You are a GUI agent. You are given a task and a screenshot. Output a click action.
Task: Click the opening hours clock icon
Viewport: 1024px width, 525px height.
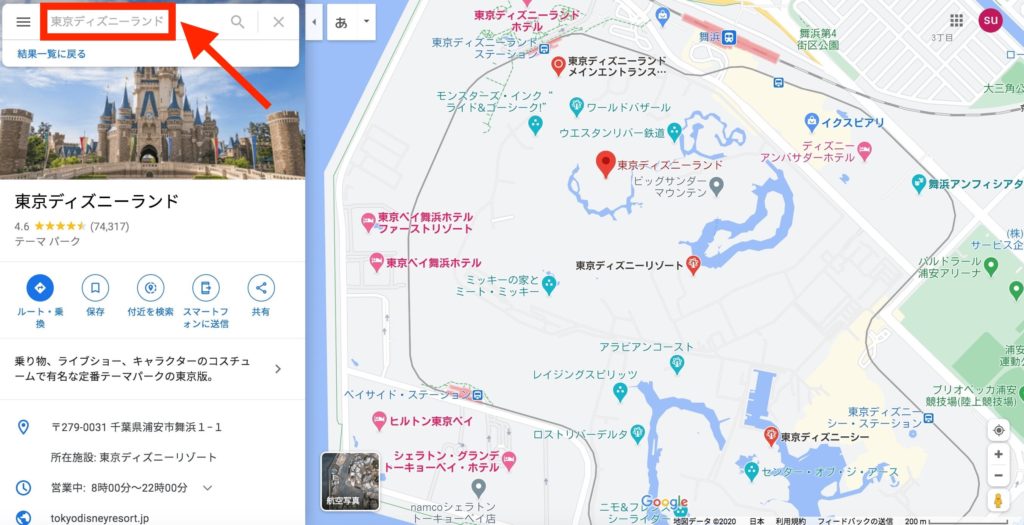(23, 488)
